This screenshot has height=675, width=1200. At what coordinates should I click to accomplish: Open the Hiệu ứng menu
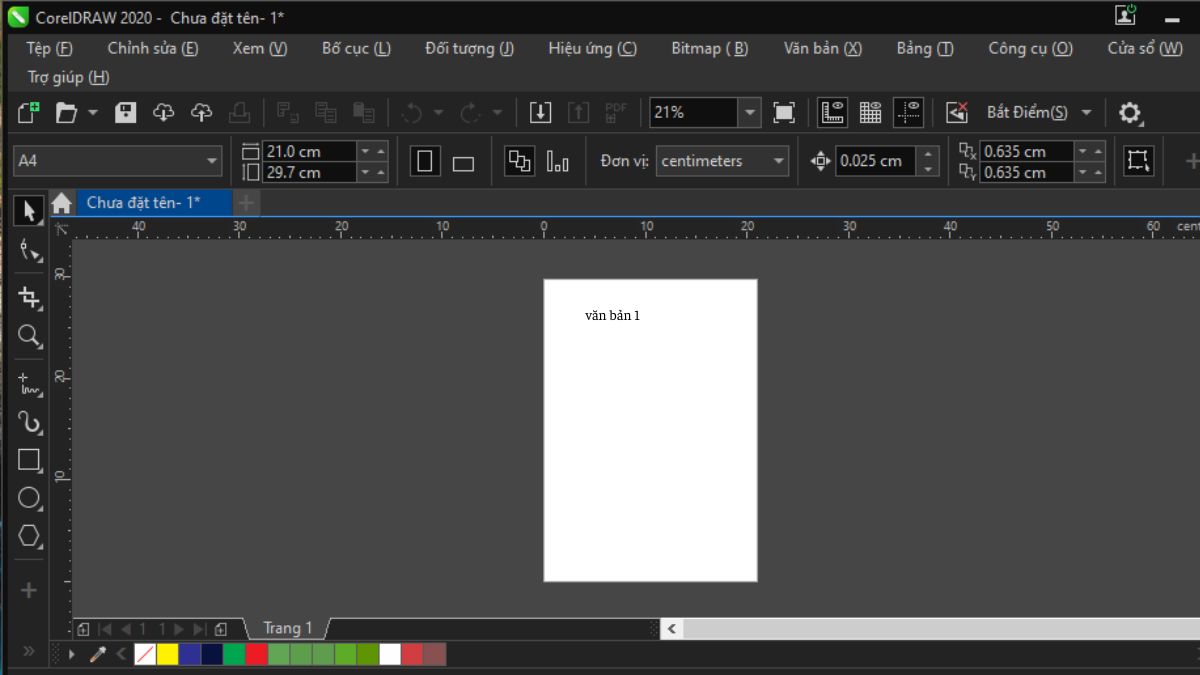point(592,48)
